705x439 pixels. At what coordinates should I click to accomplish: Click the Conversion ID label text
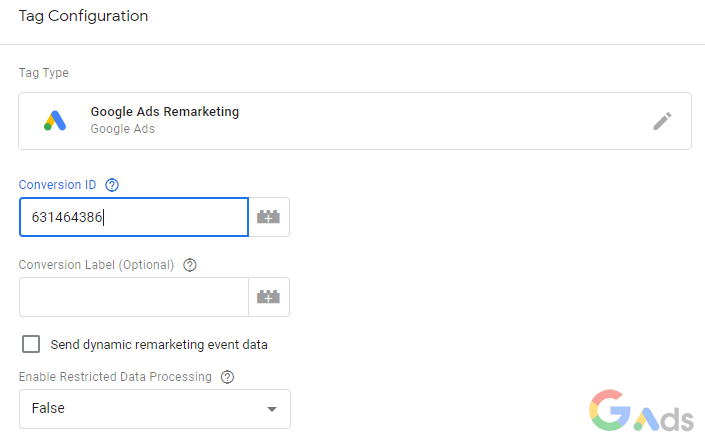pos(58,185)
